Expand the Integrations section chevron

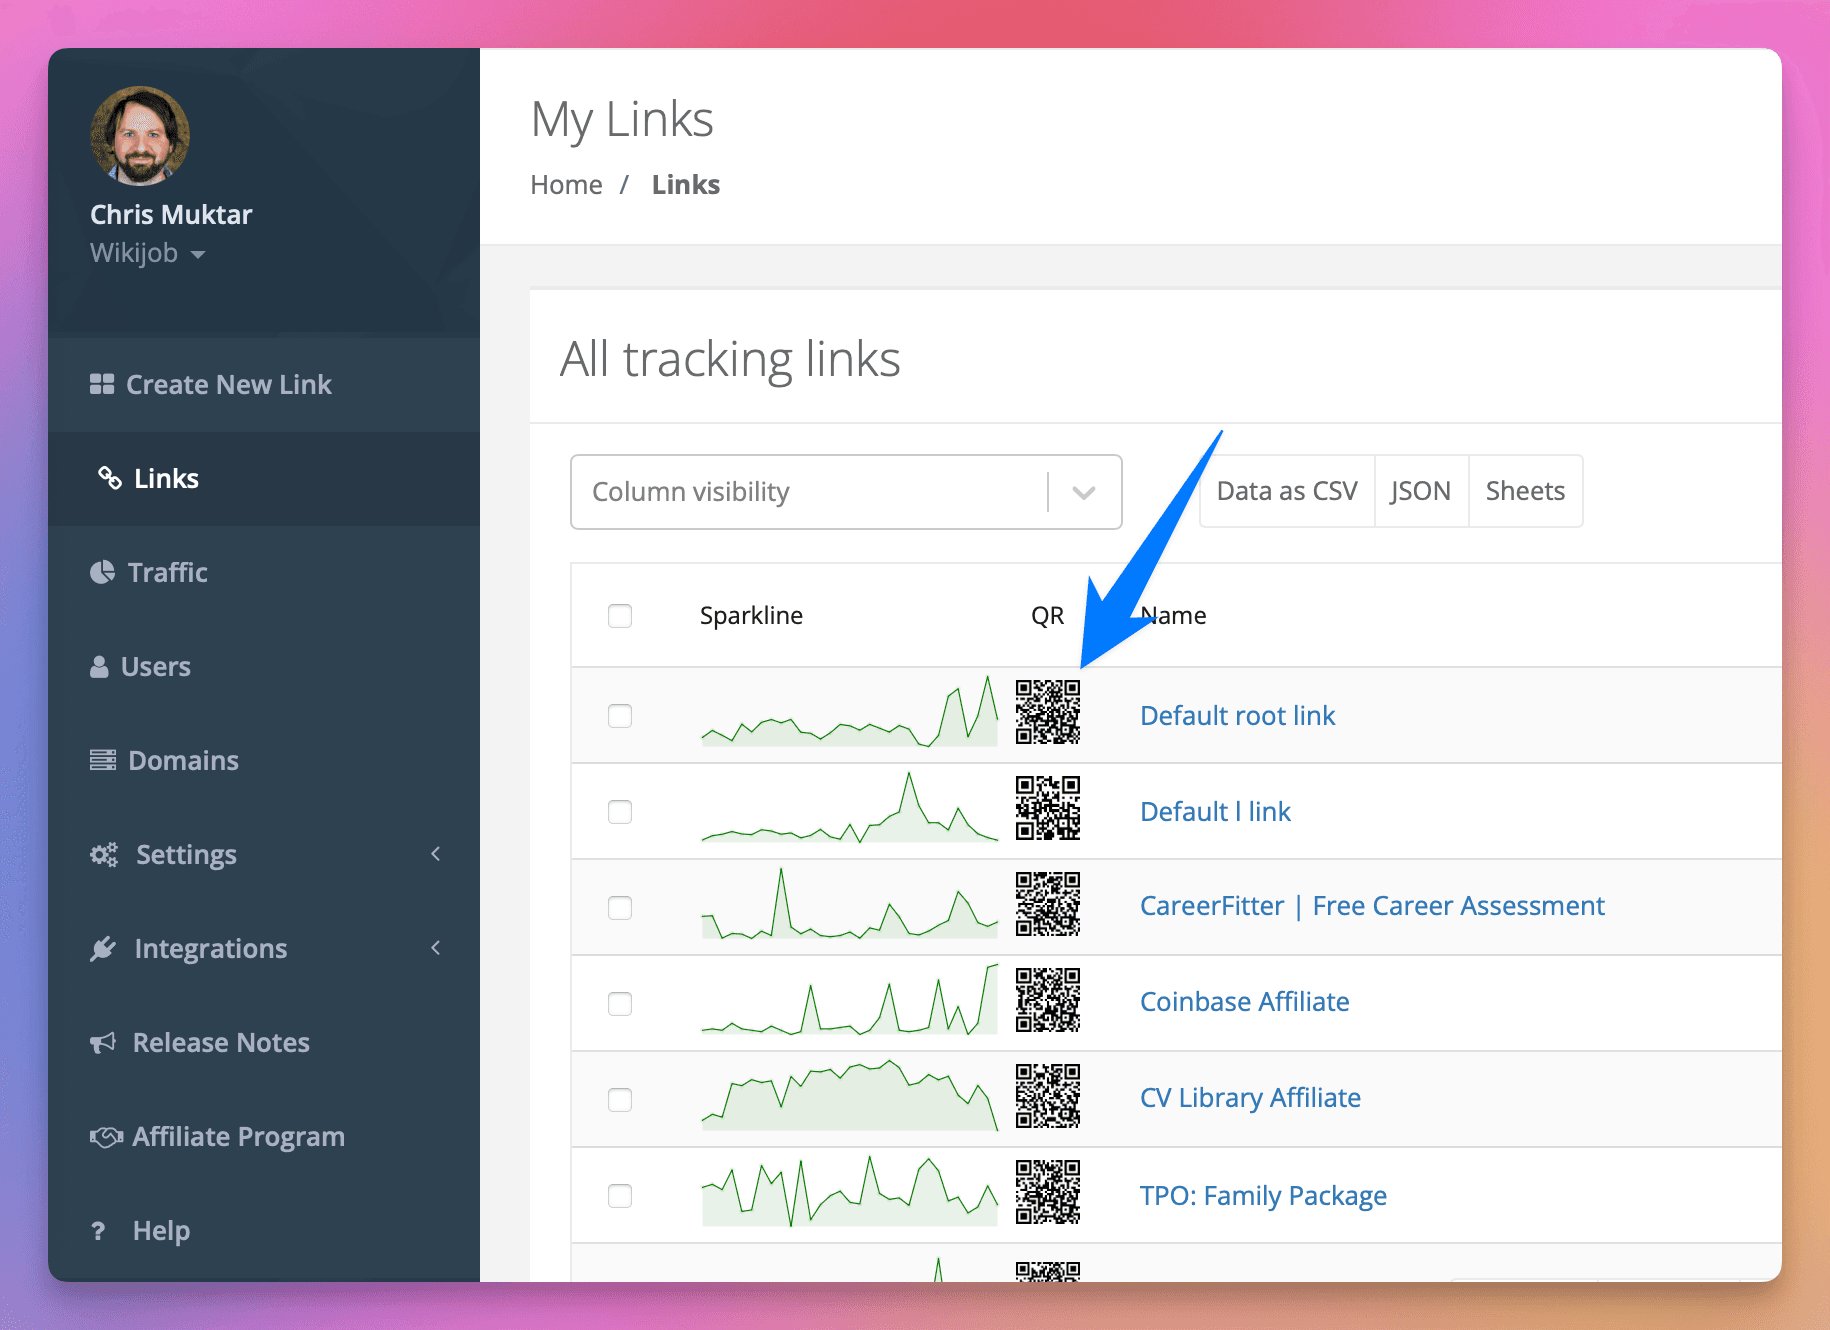(436, 948)
